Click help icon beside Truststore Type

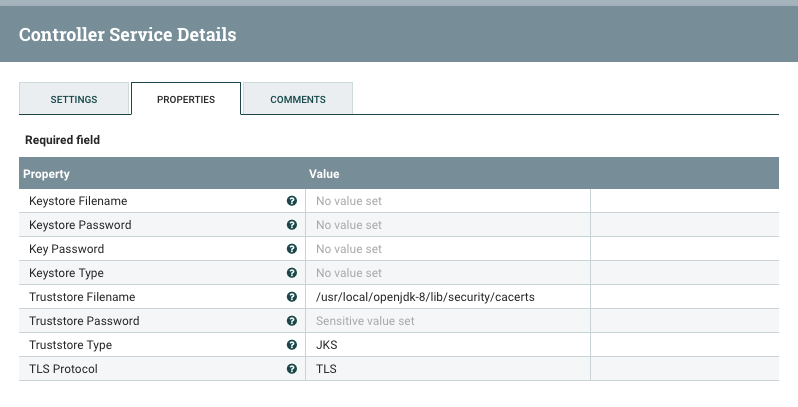click(292, 345)
